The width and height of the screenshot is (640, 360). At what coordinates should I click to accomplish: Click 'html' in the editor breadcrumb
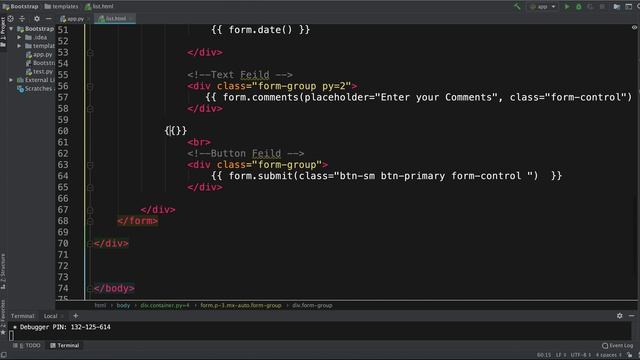(100, 305)
